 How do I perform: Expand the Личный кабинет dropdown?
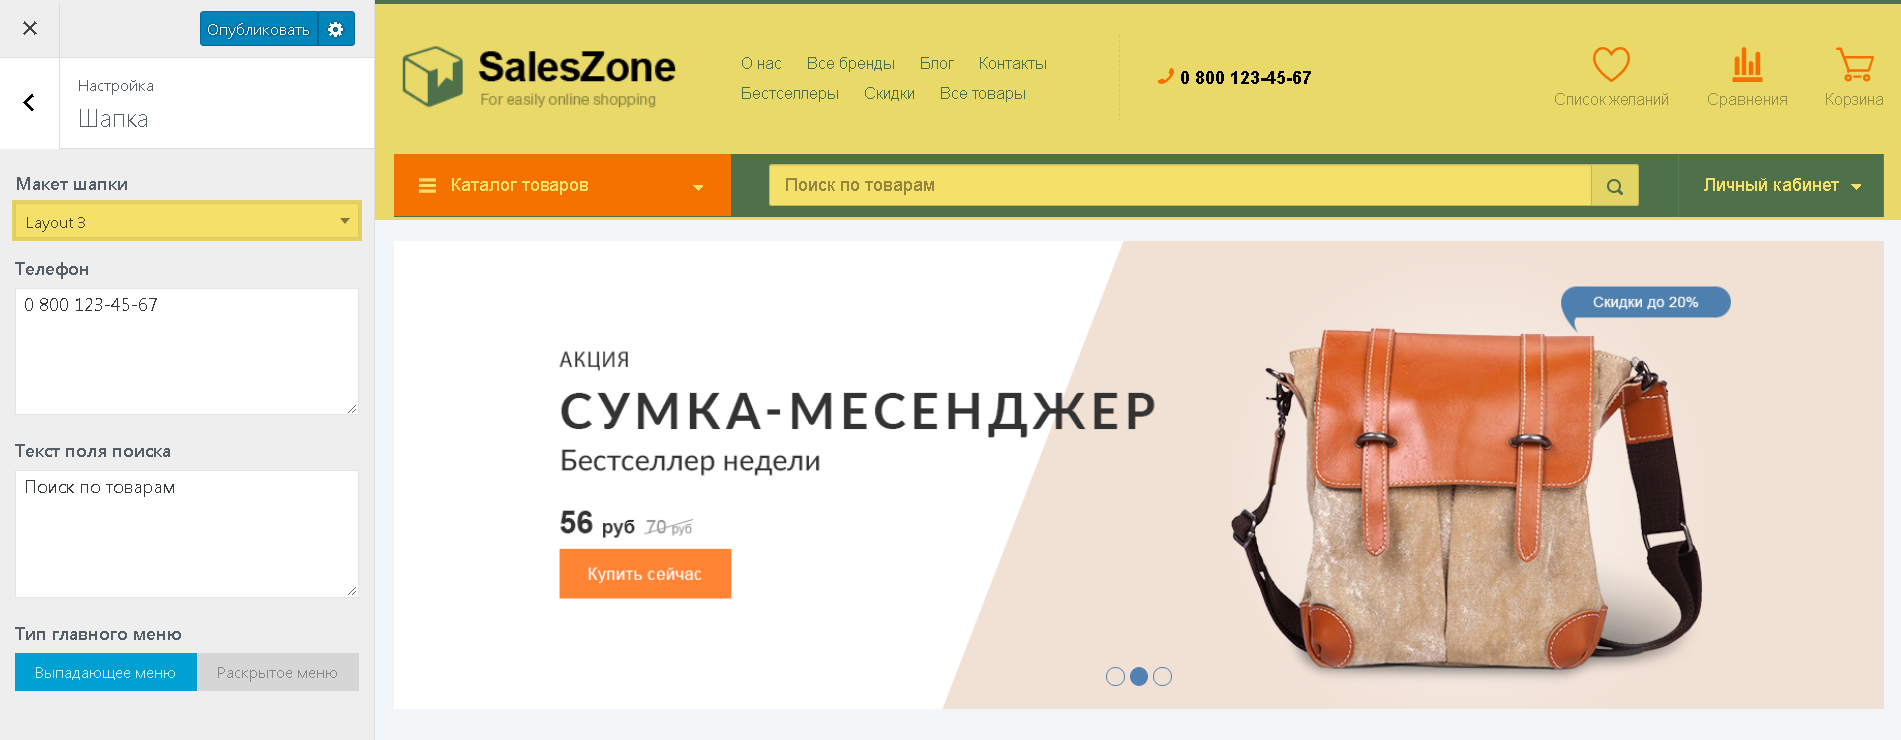pyautogui.click(x=1781, y=185)
